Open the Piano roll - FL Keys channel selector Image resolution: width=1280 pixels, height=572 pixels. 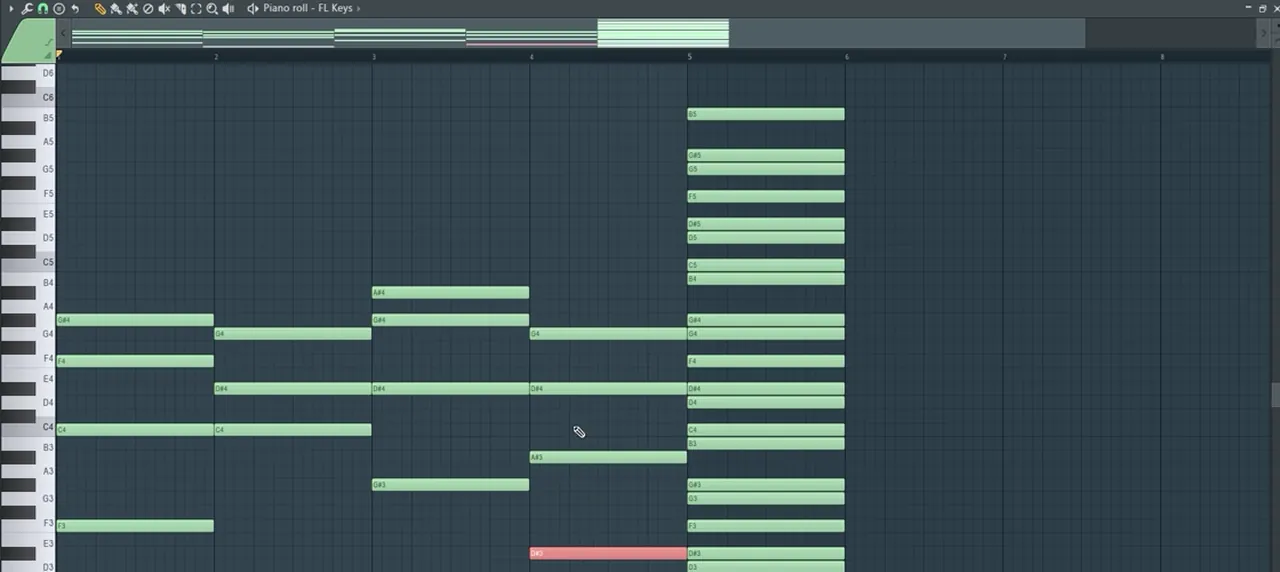coord(311,8)
